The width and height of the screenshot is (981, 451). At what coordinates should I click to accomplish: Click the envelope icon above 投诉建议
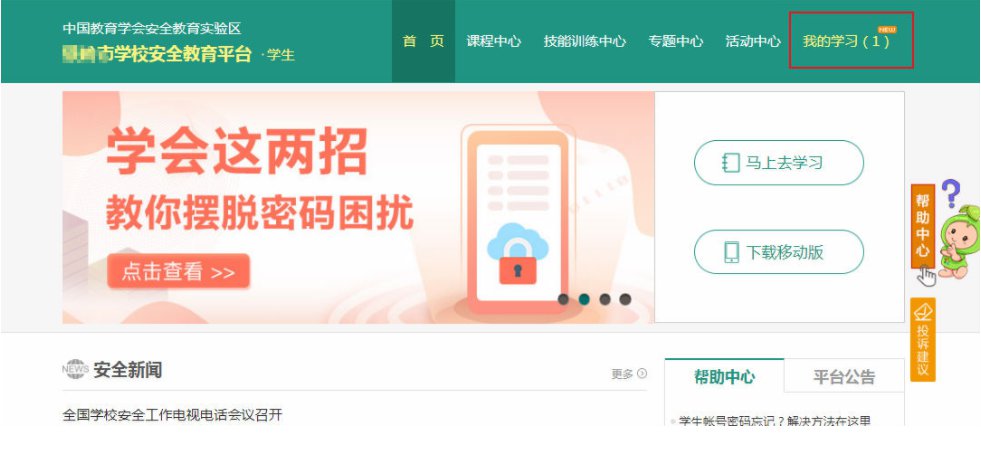point(923,311)
